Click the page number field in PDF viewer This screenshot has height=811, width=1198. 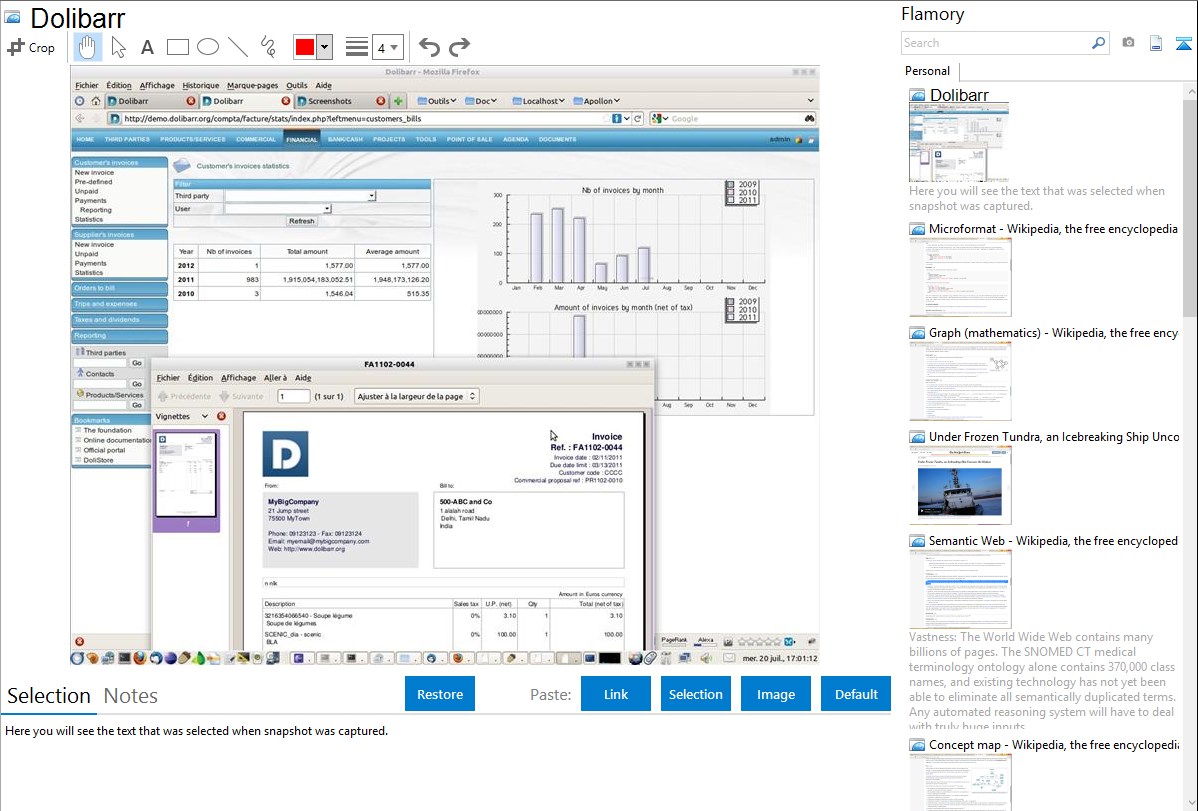[293, 396]
